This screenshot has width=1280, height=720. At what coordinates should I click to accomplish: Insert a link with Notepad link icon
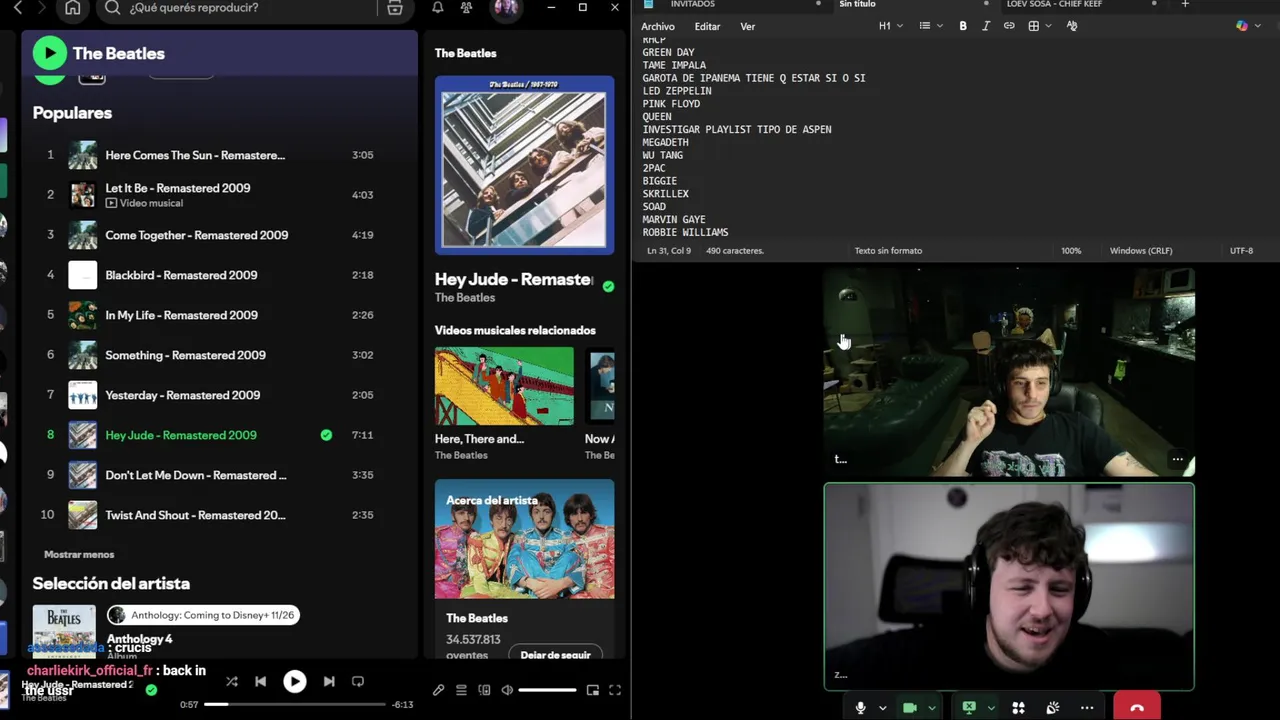click(x=1009, y=26)
